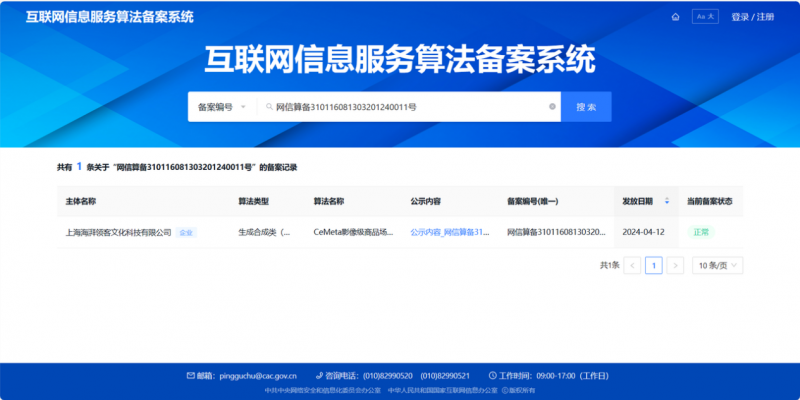Open the 备案编号 search type dropdown
This screenshot has width=800, height=400.
222,107
